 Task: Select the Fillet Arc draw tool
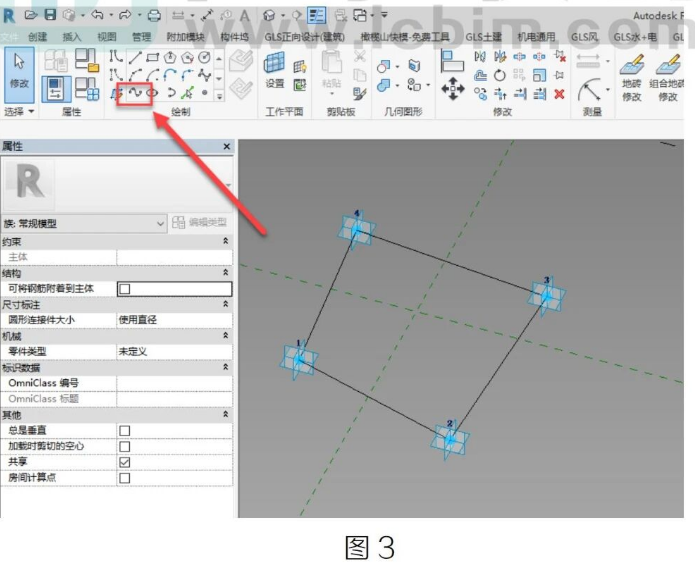point(187,75)
